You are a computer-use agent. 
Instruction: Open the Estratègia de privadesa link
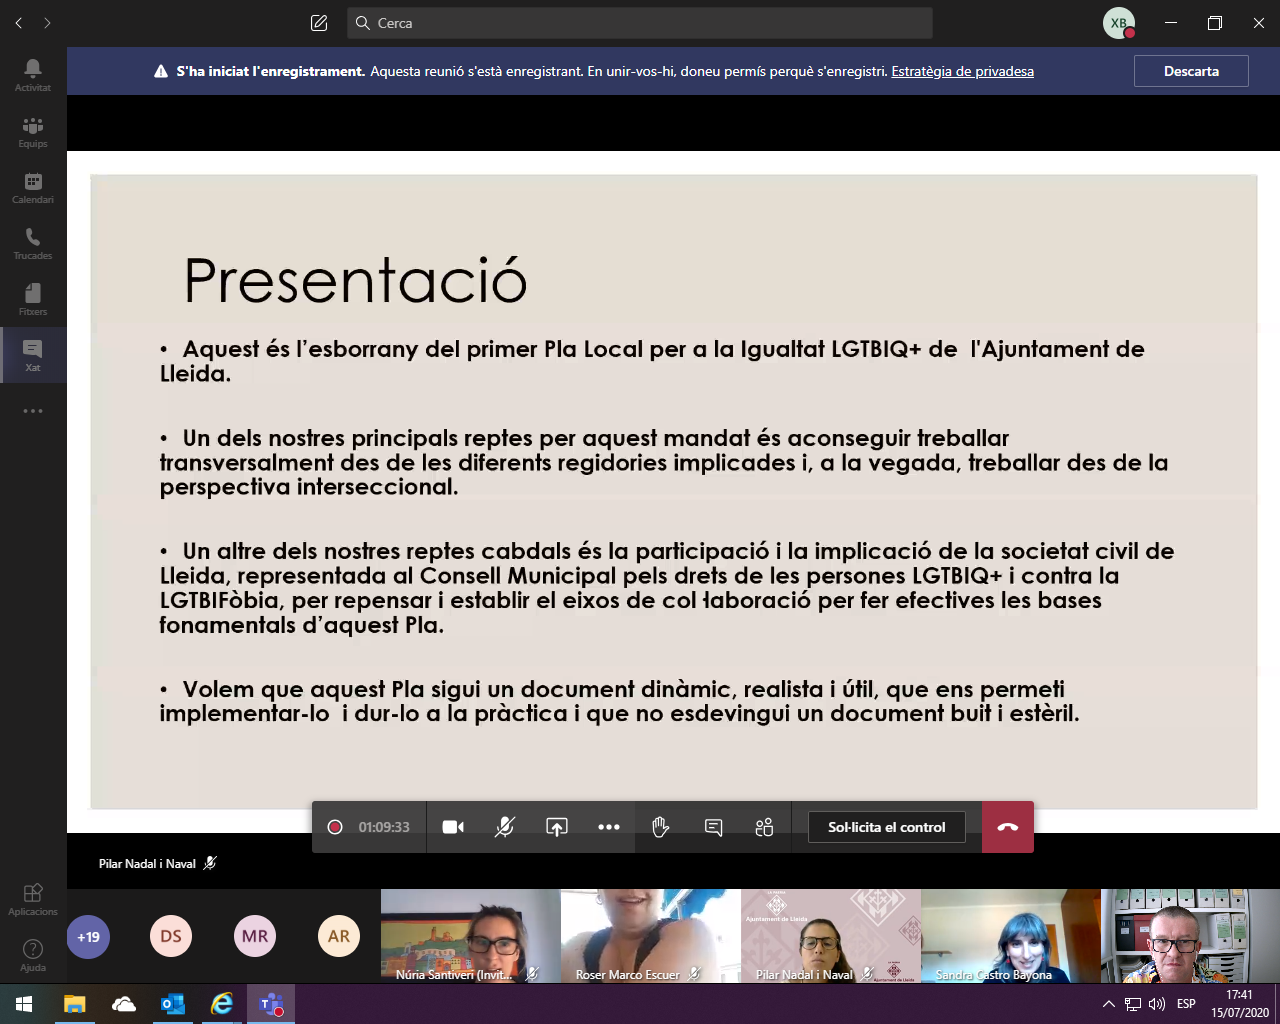pyautogui.click(x=962, y=71)
